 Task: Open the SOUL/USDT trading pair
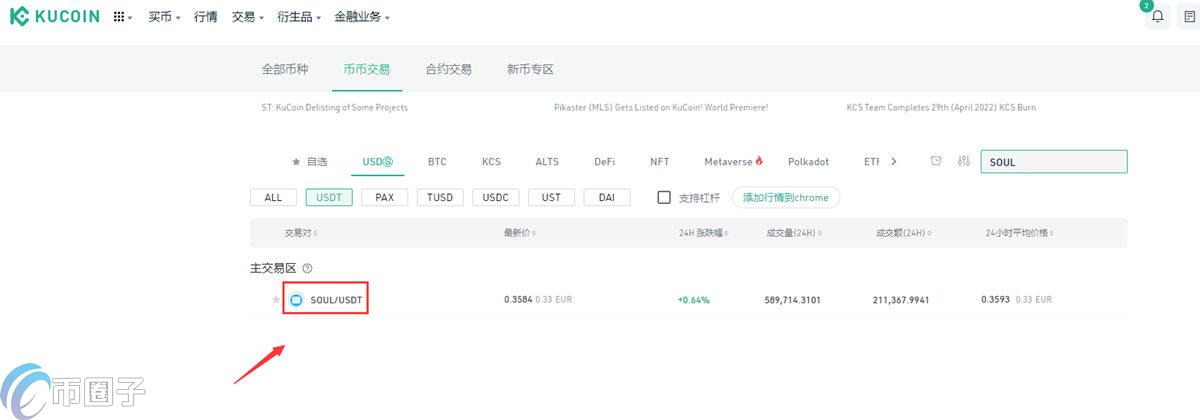pos(336,300)
